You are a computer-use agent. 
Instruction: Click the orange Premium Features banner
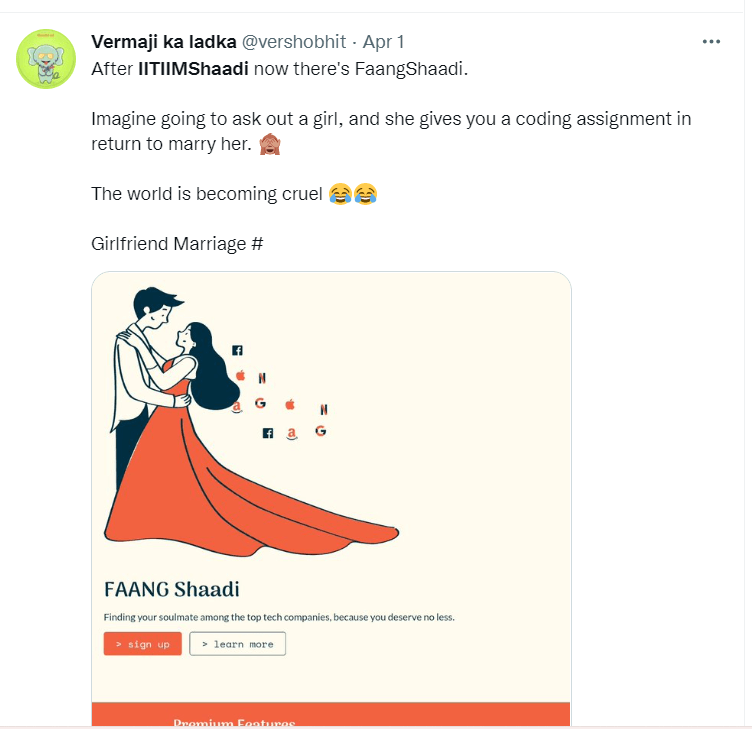[330, 715]
